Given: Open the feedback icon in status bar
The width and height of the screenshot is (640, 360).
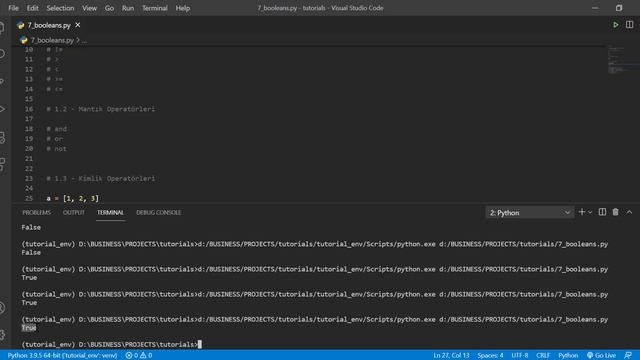Looking at the screenshot, I should click(628, 356).
